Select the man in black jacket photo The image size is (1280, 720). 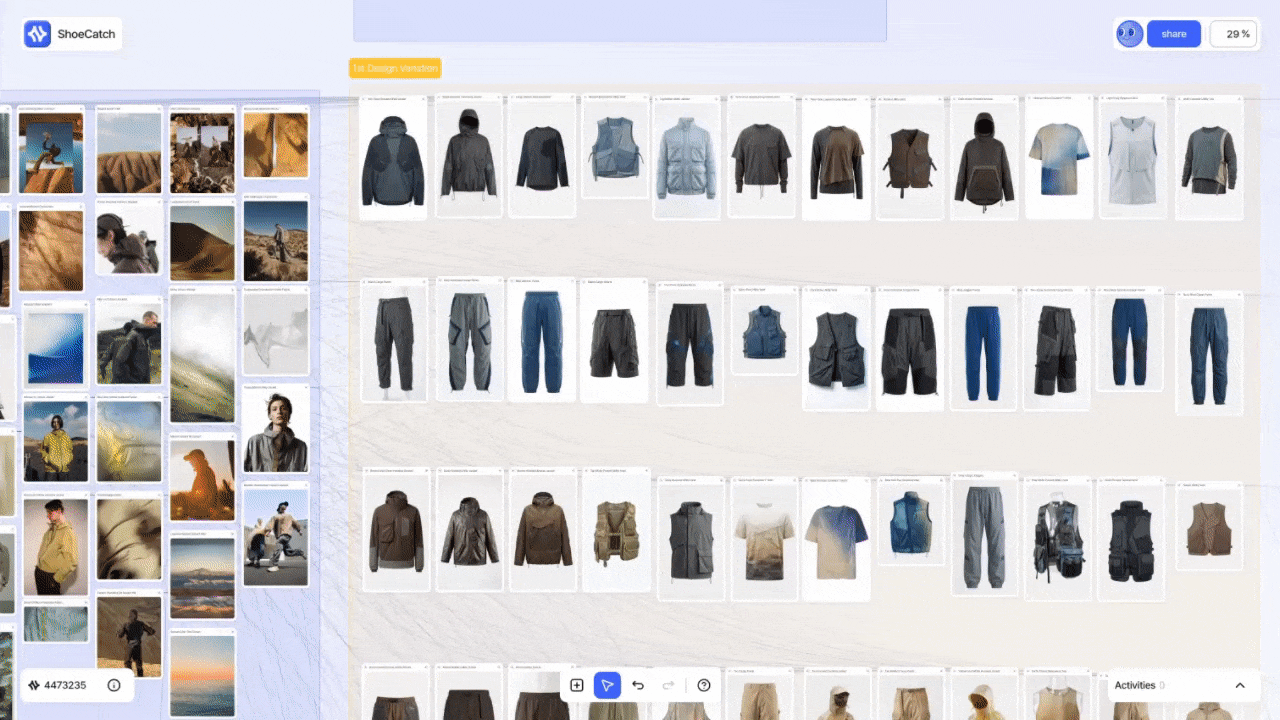[129, 342]
